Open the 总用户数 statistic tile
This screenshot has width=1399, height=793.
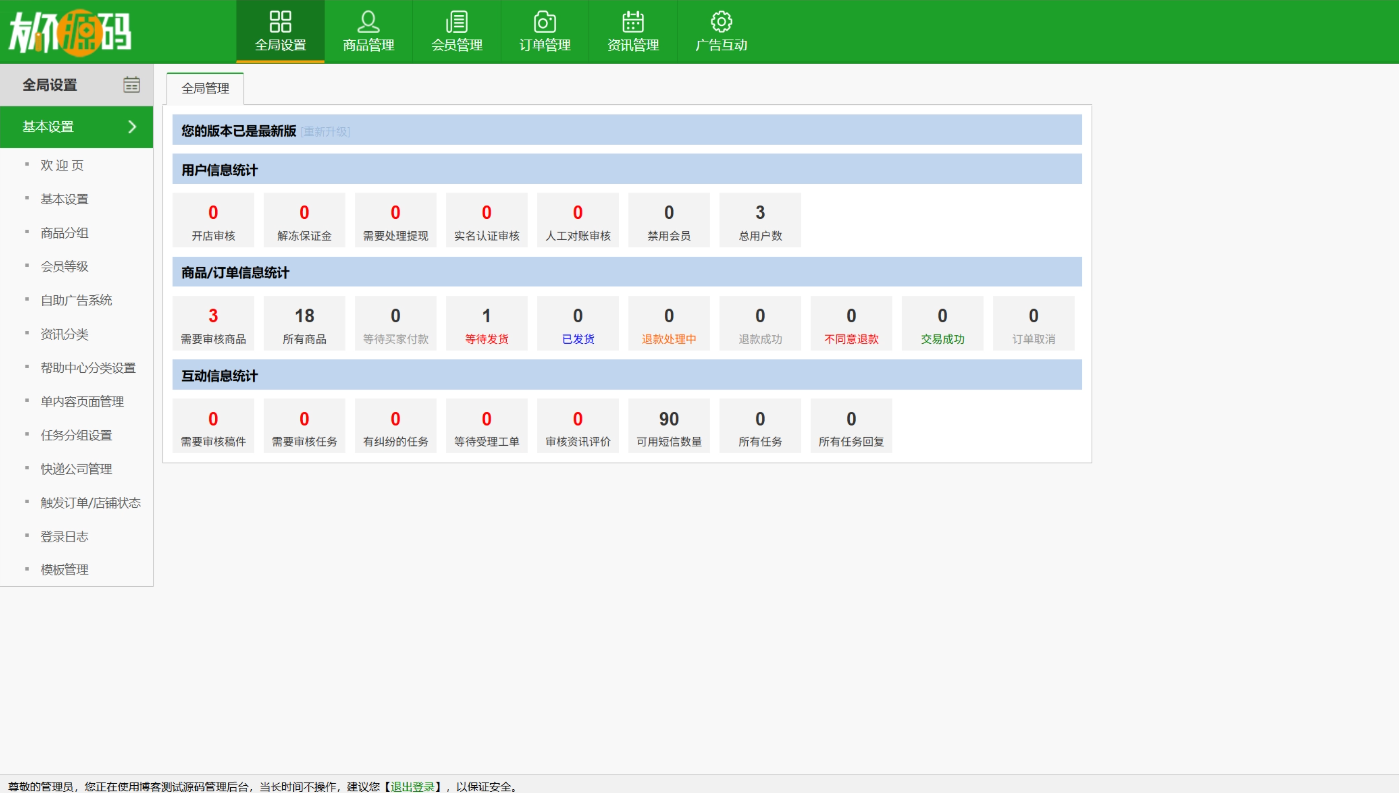pos(760,220)
